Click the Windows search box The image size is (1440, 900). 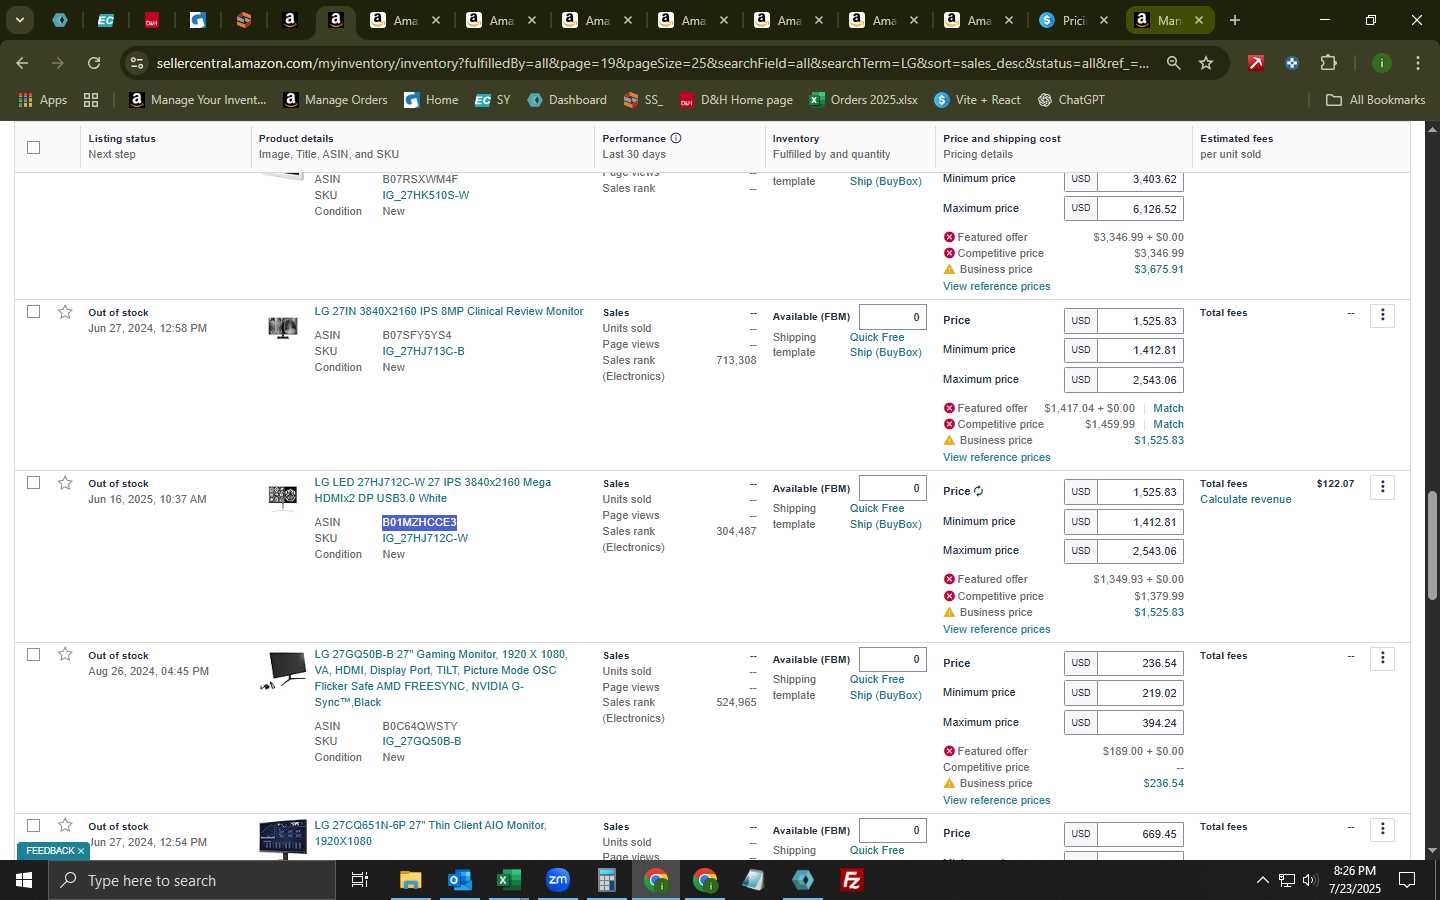192,880
